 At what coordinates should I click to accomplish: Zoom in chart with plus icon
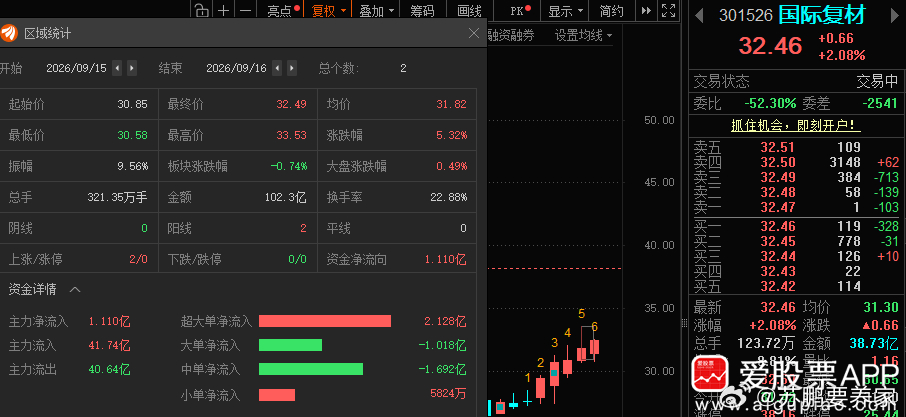point(224,10)
